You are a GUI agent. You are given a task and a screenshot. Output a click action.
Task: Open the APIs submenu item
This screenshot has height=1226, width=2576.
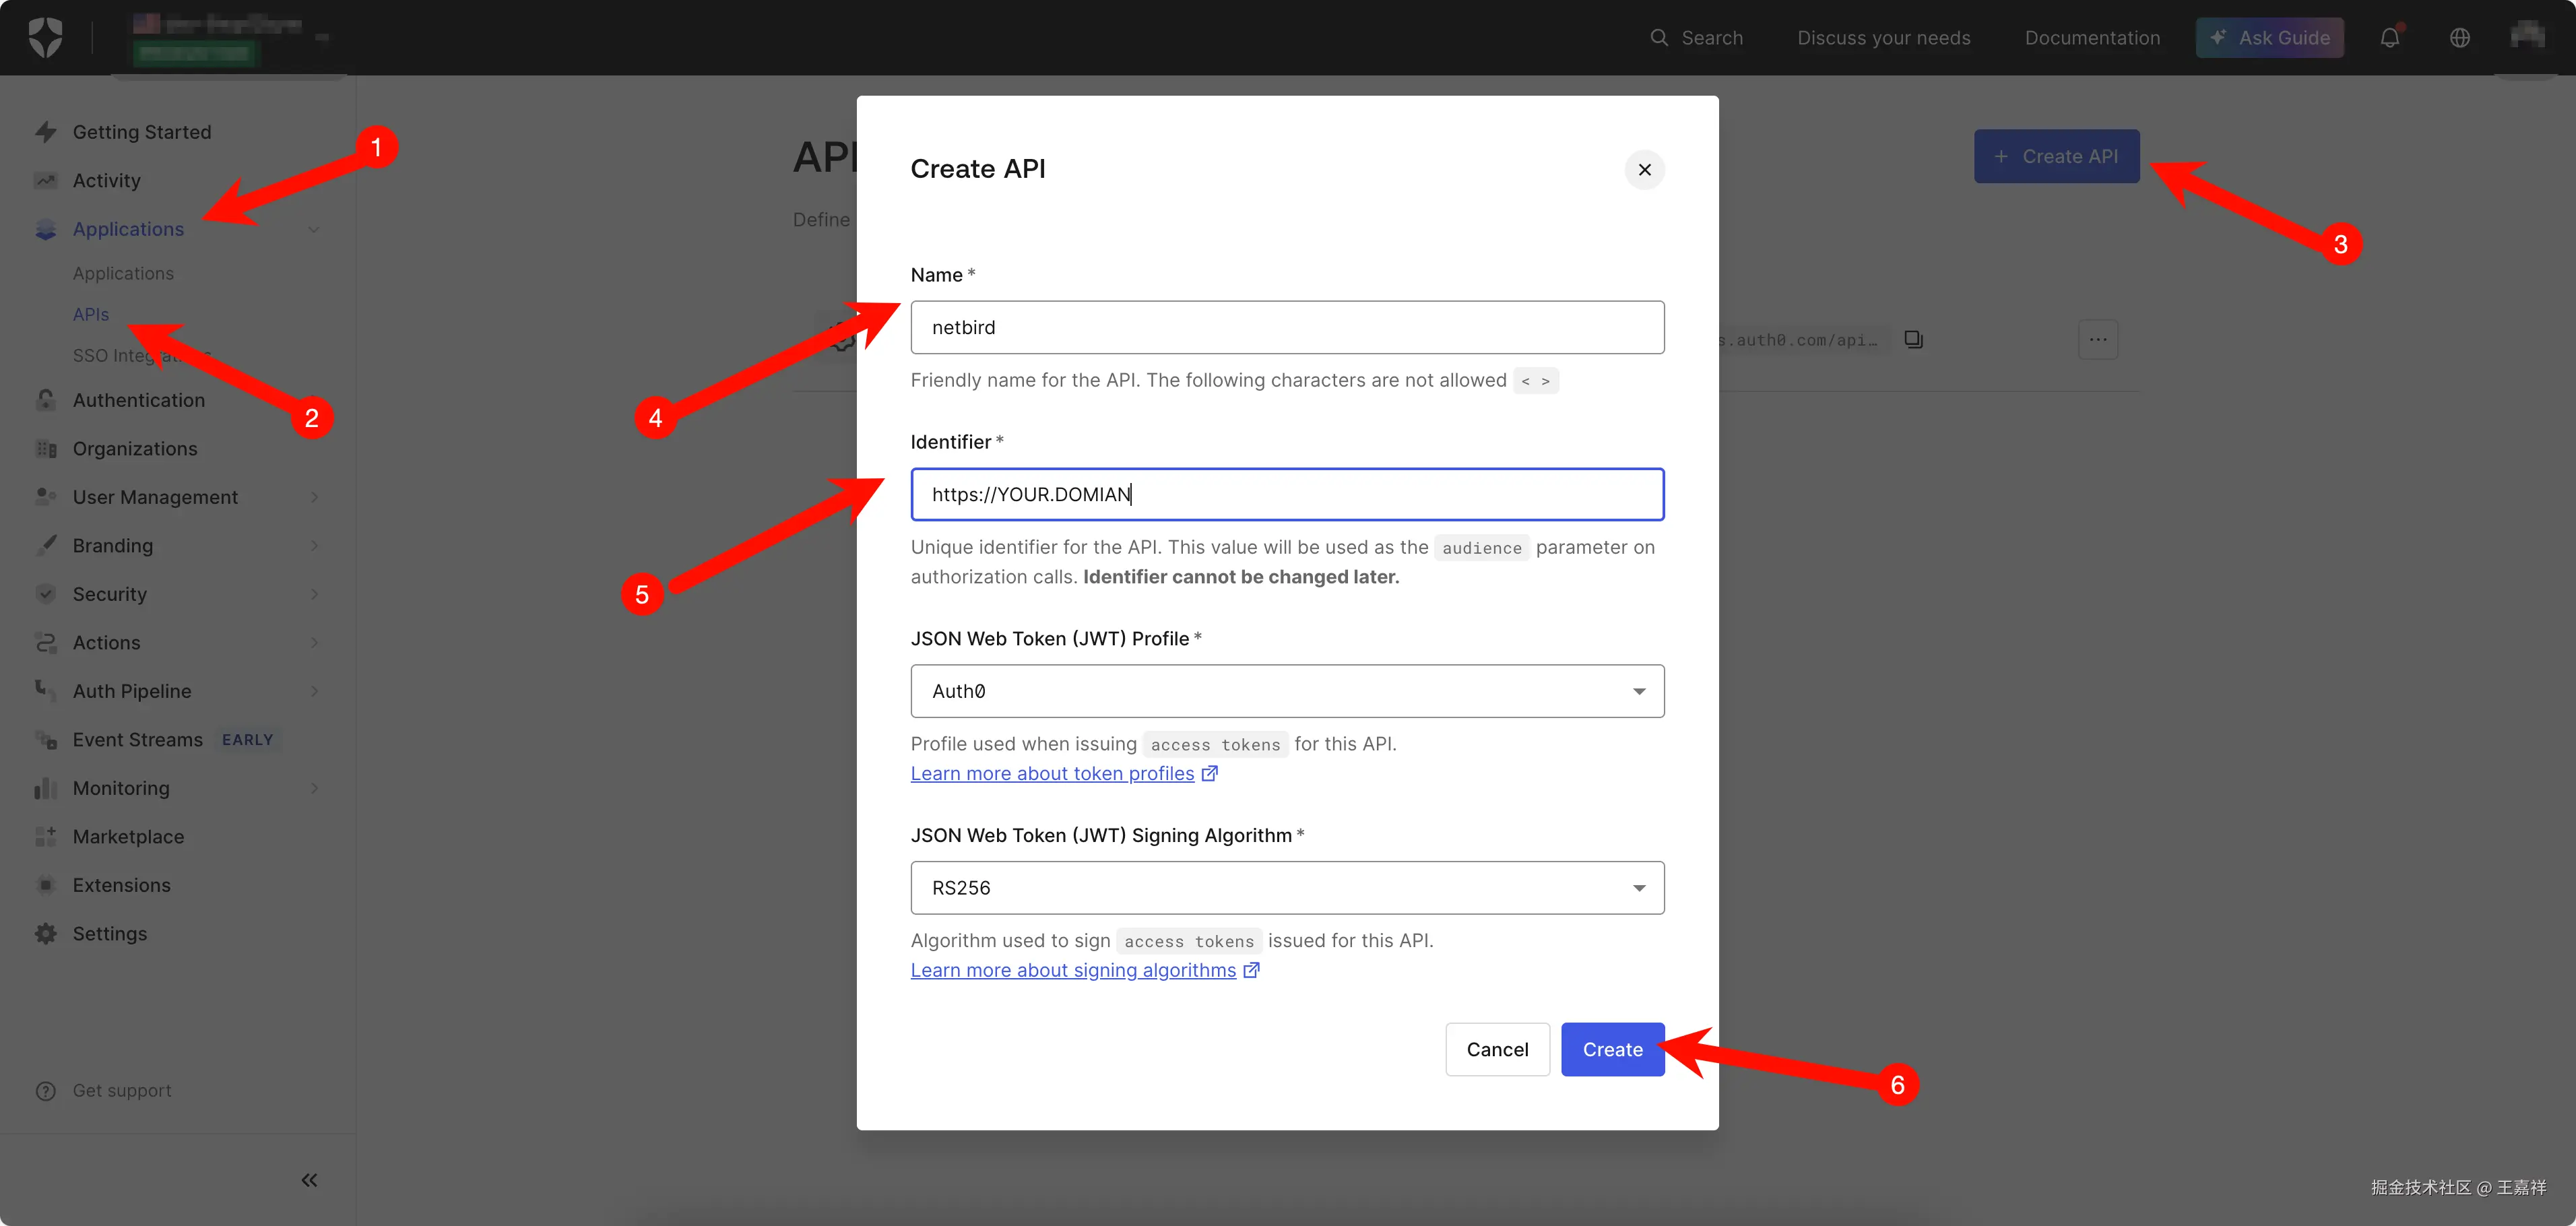pos(91,314)
